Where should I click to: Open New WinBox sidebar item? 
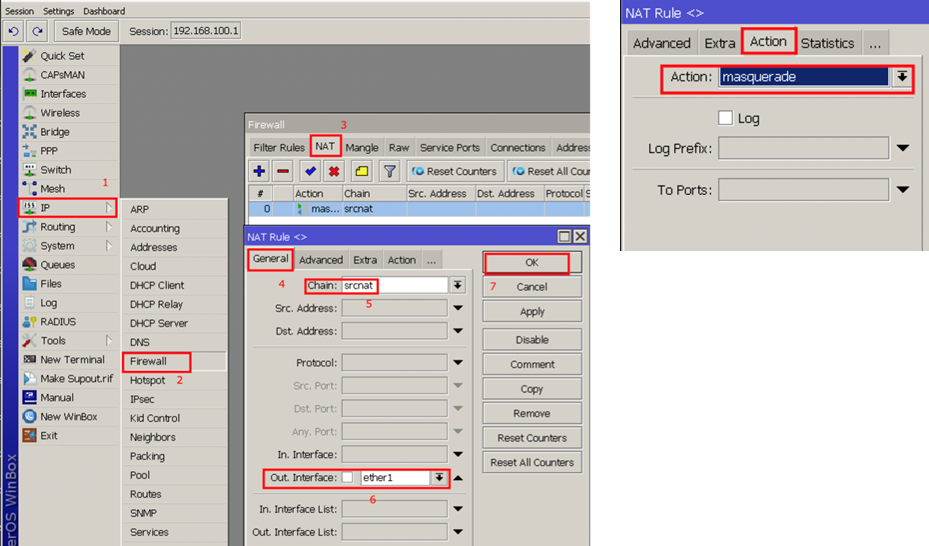tap(69, 416)
